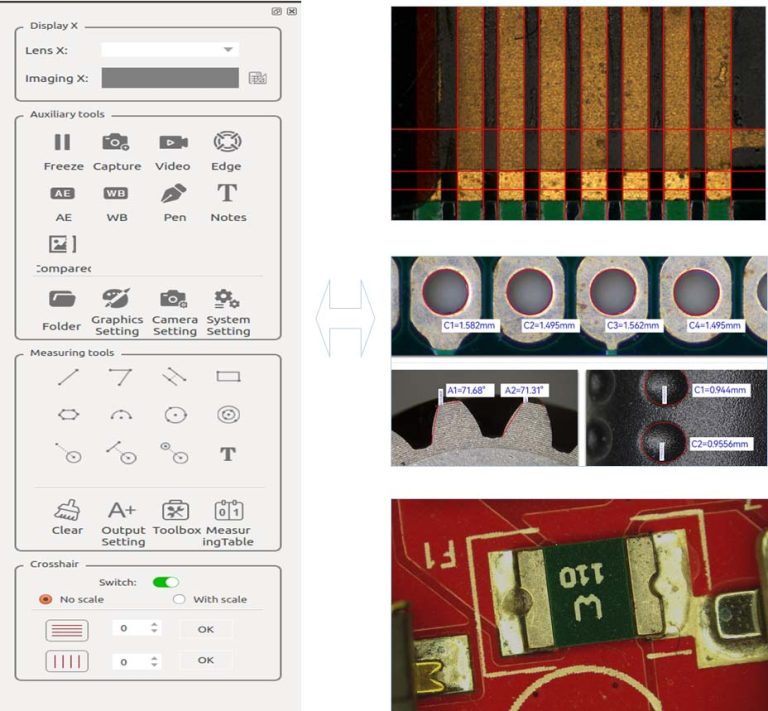Click the C2=1.495mm measurement label
This screenshot has width=768, height=711.
[549, 326]
